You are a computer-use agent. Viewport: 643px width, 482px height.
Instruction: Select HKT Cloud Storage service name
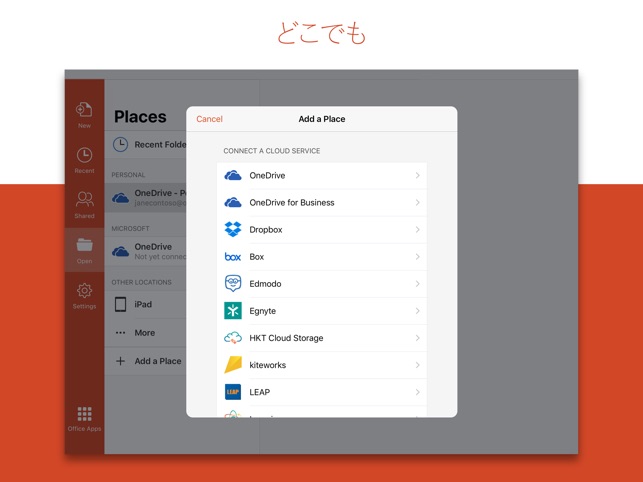286,338
